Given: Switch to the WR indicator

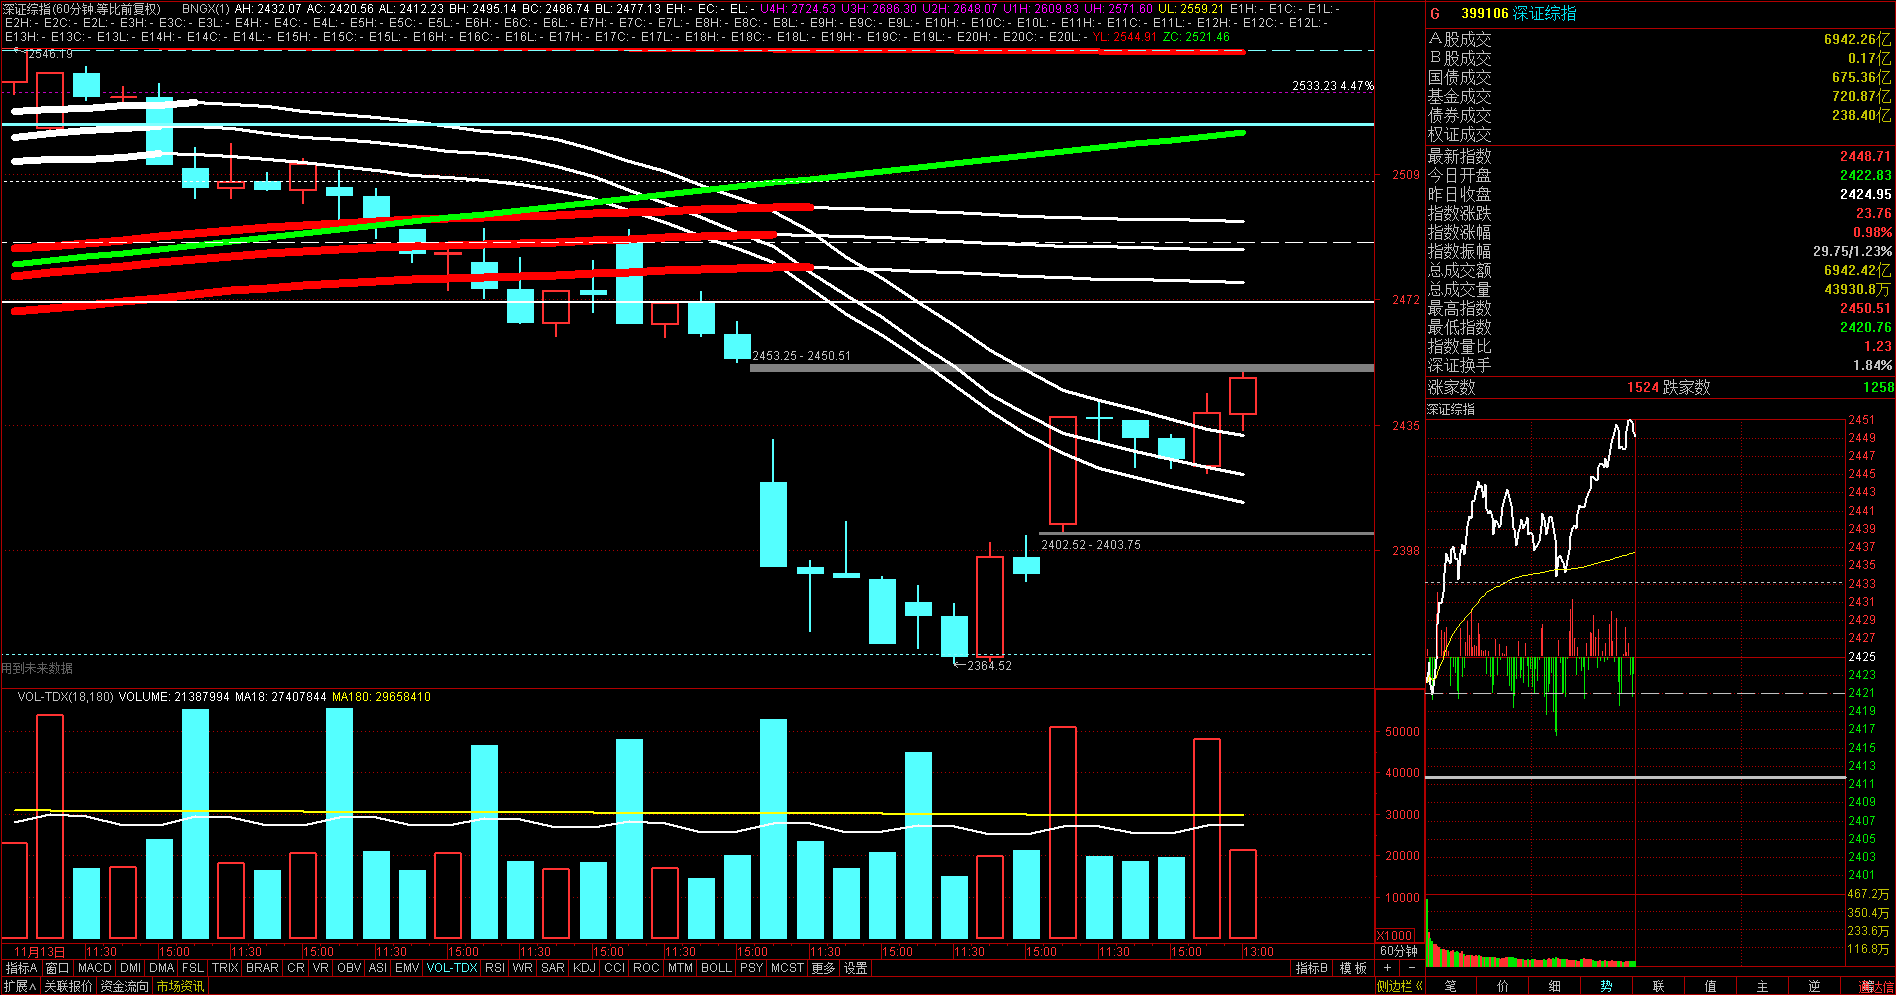Looking at the screenshot, I should pos(523,968).
